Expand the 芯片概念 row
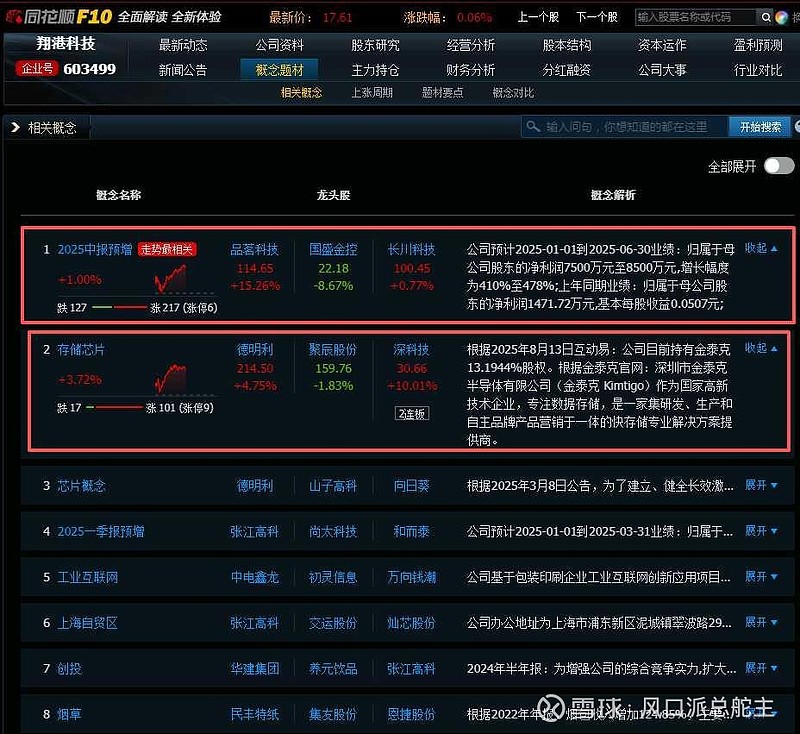This screenshot has width=800, height=734. pyautogui.click(x=761, y=485)
